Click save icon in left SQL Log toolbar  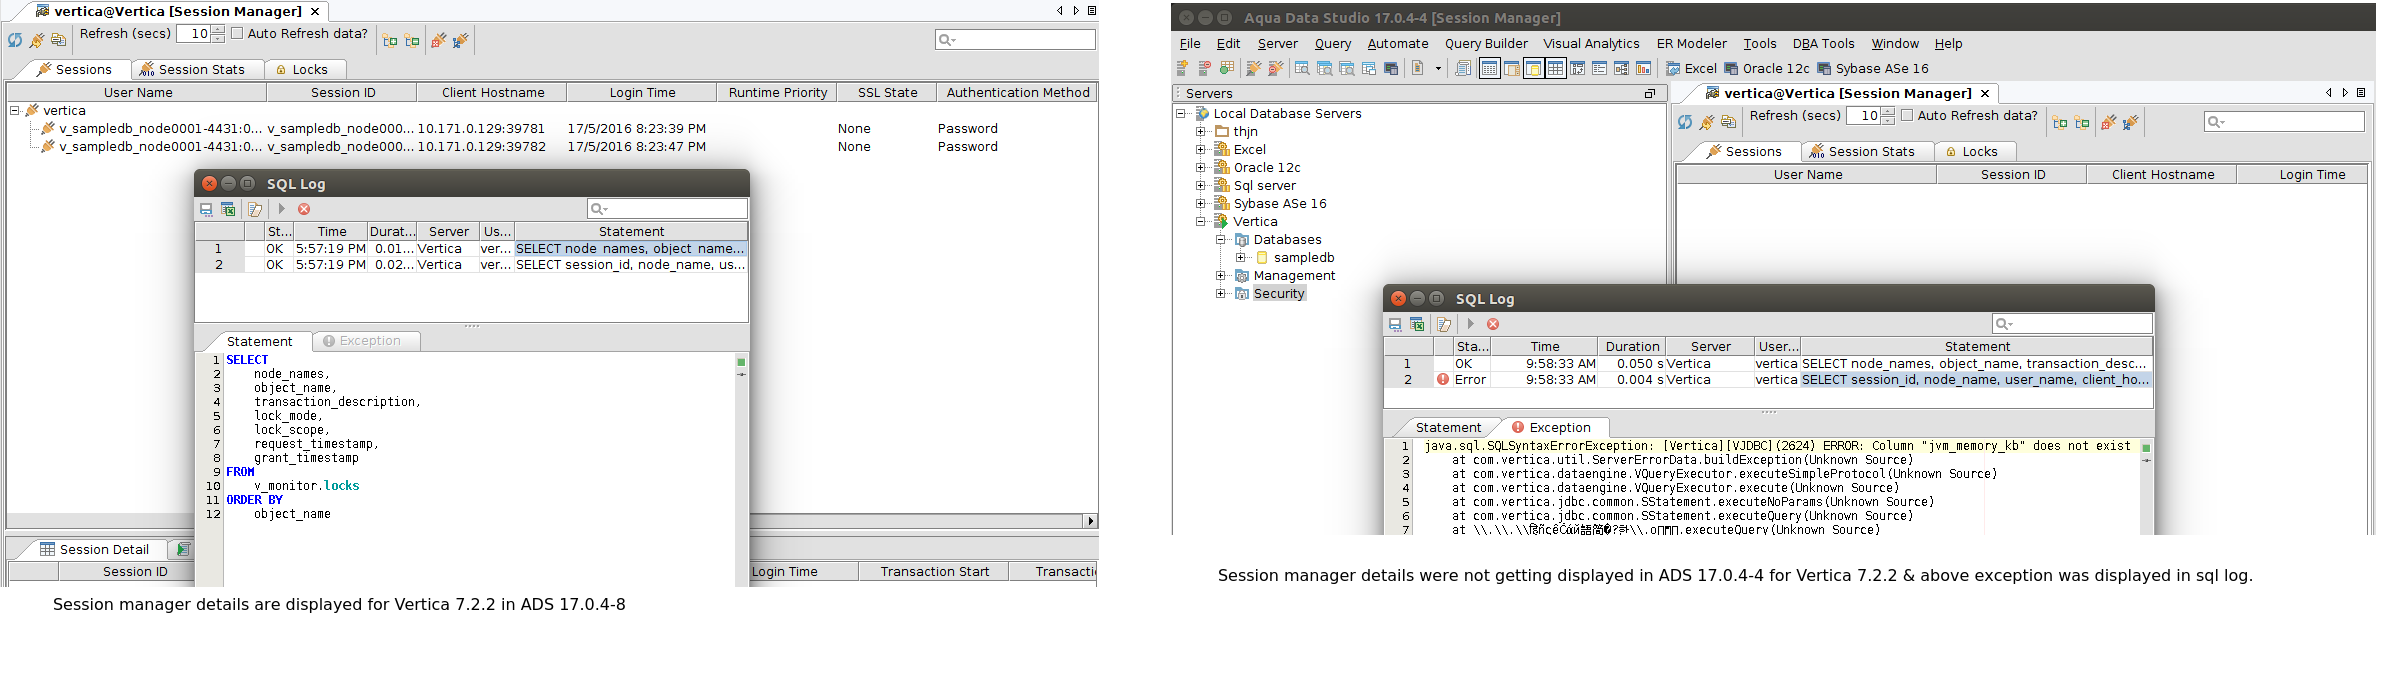pos(206,209)
